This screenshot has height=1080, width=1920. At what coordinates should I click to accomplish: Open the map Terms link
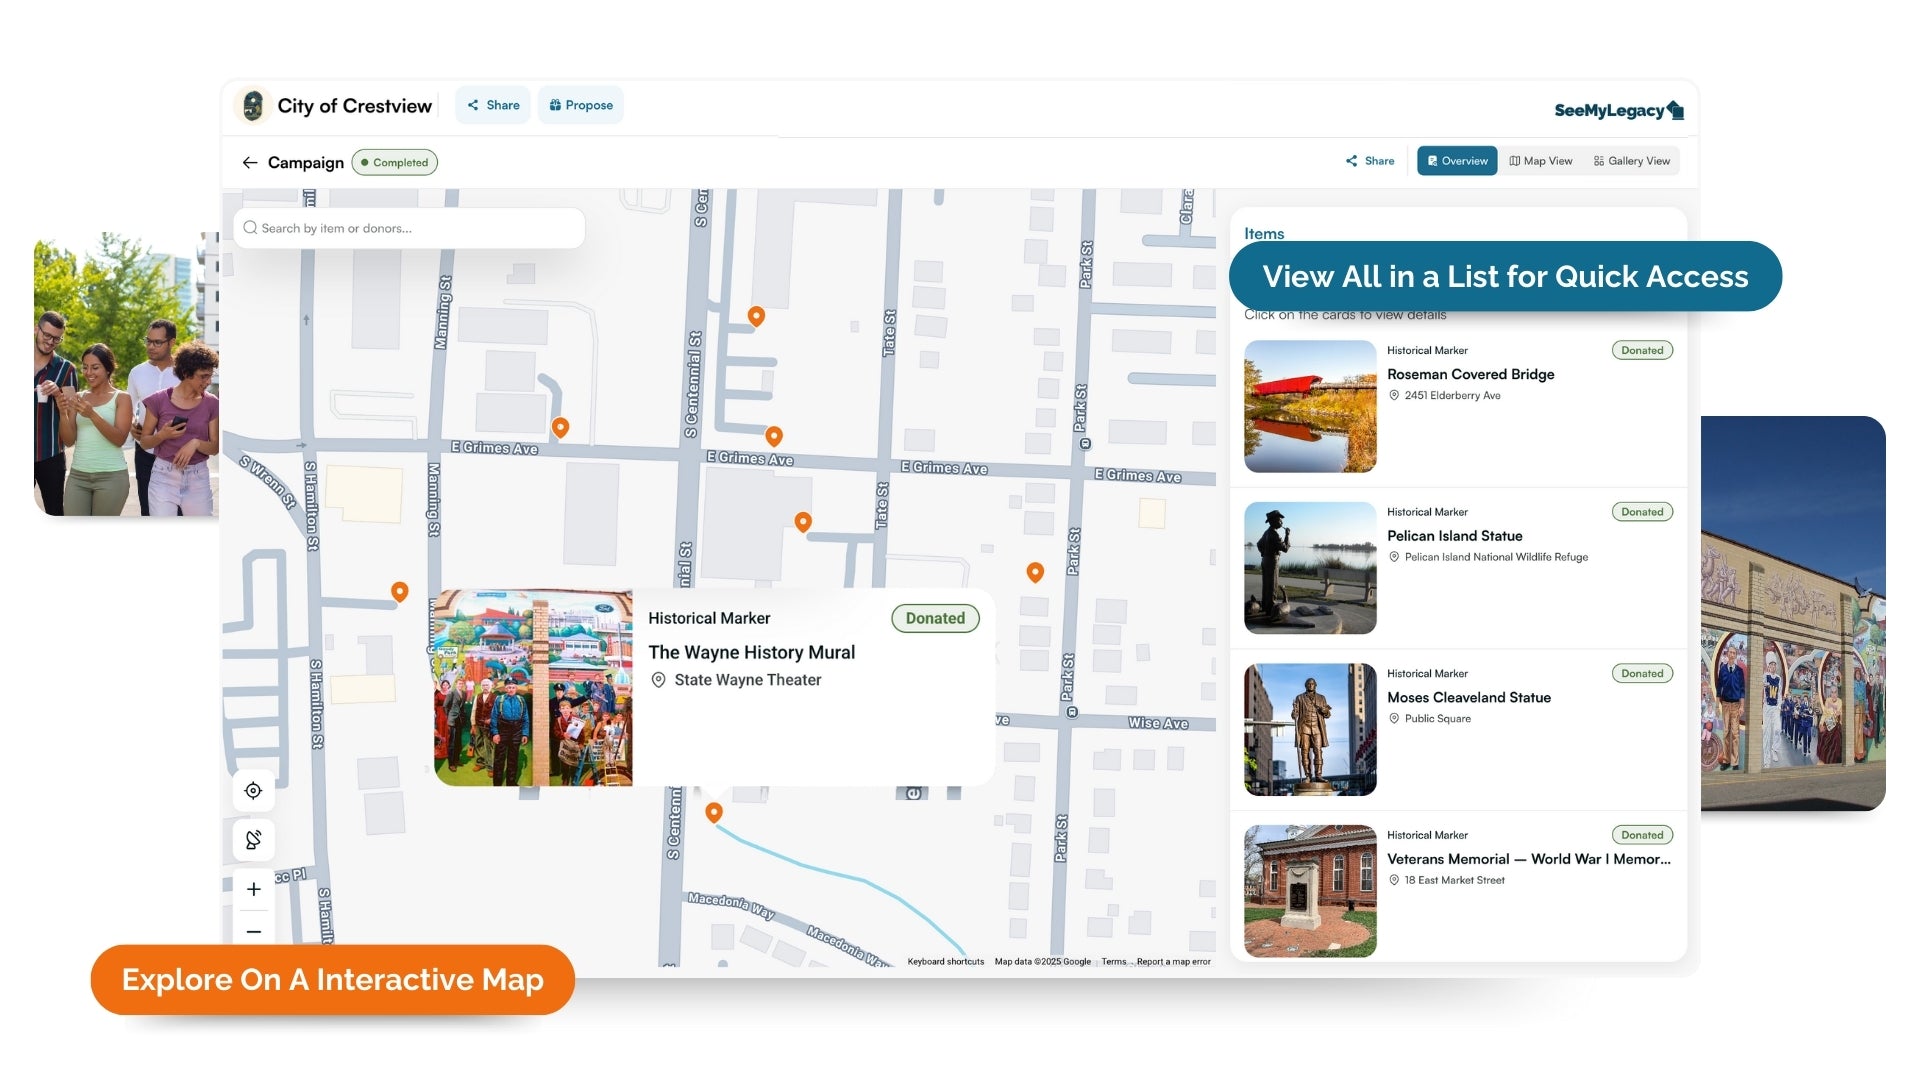click(1113, 962)
